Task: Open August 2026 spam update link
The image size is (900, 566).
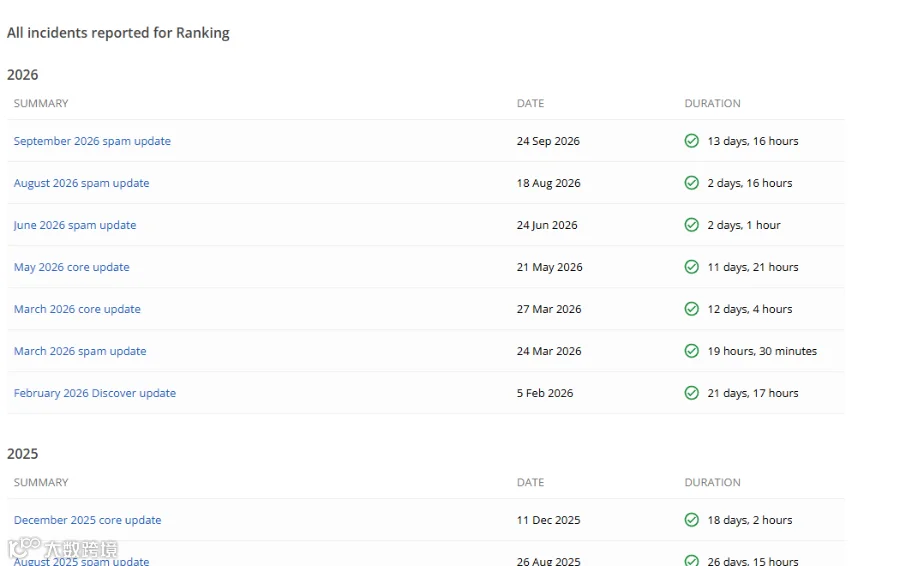Action: 82,183
